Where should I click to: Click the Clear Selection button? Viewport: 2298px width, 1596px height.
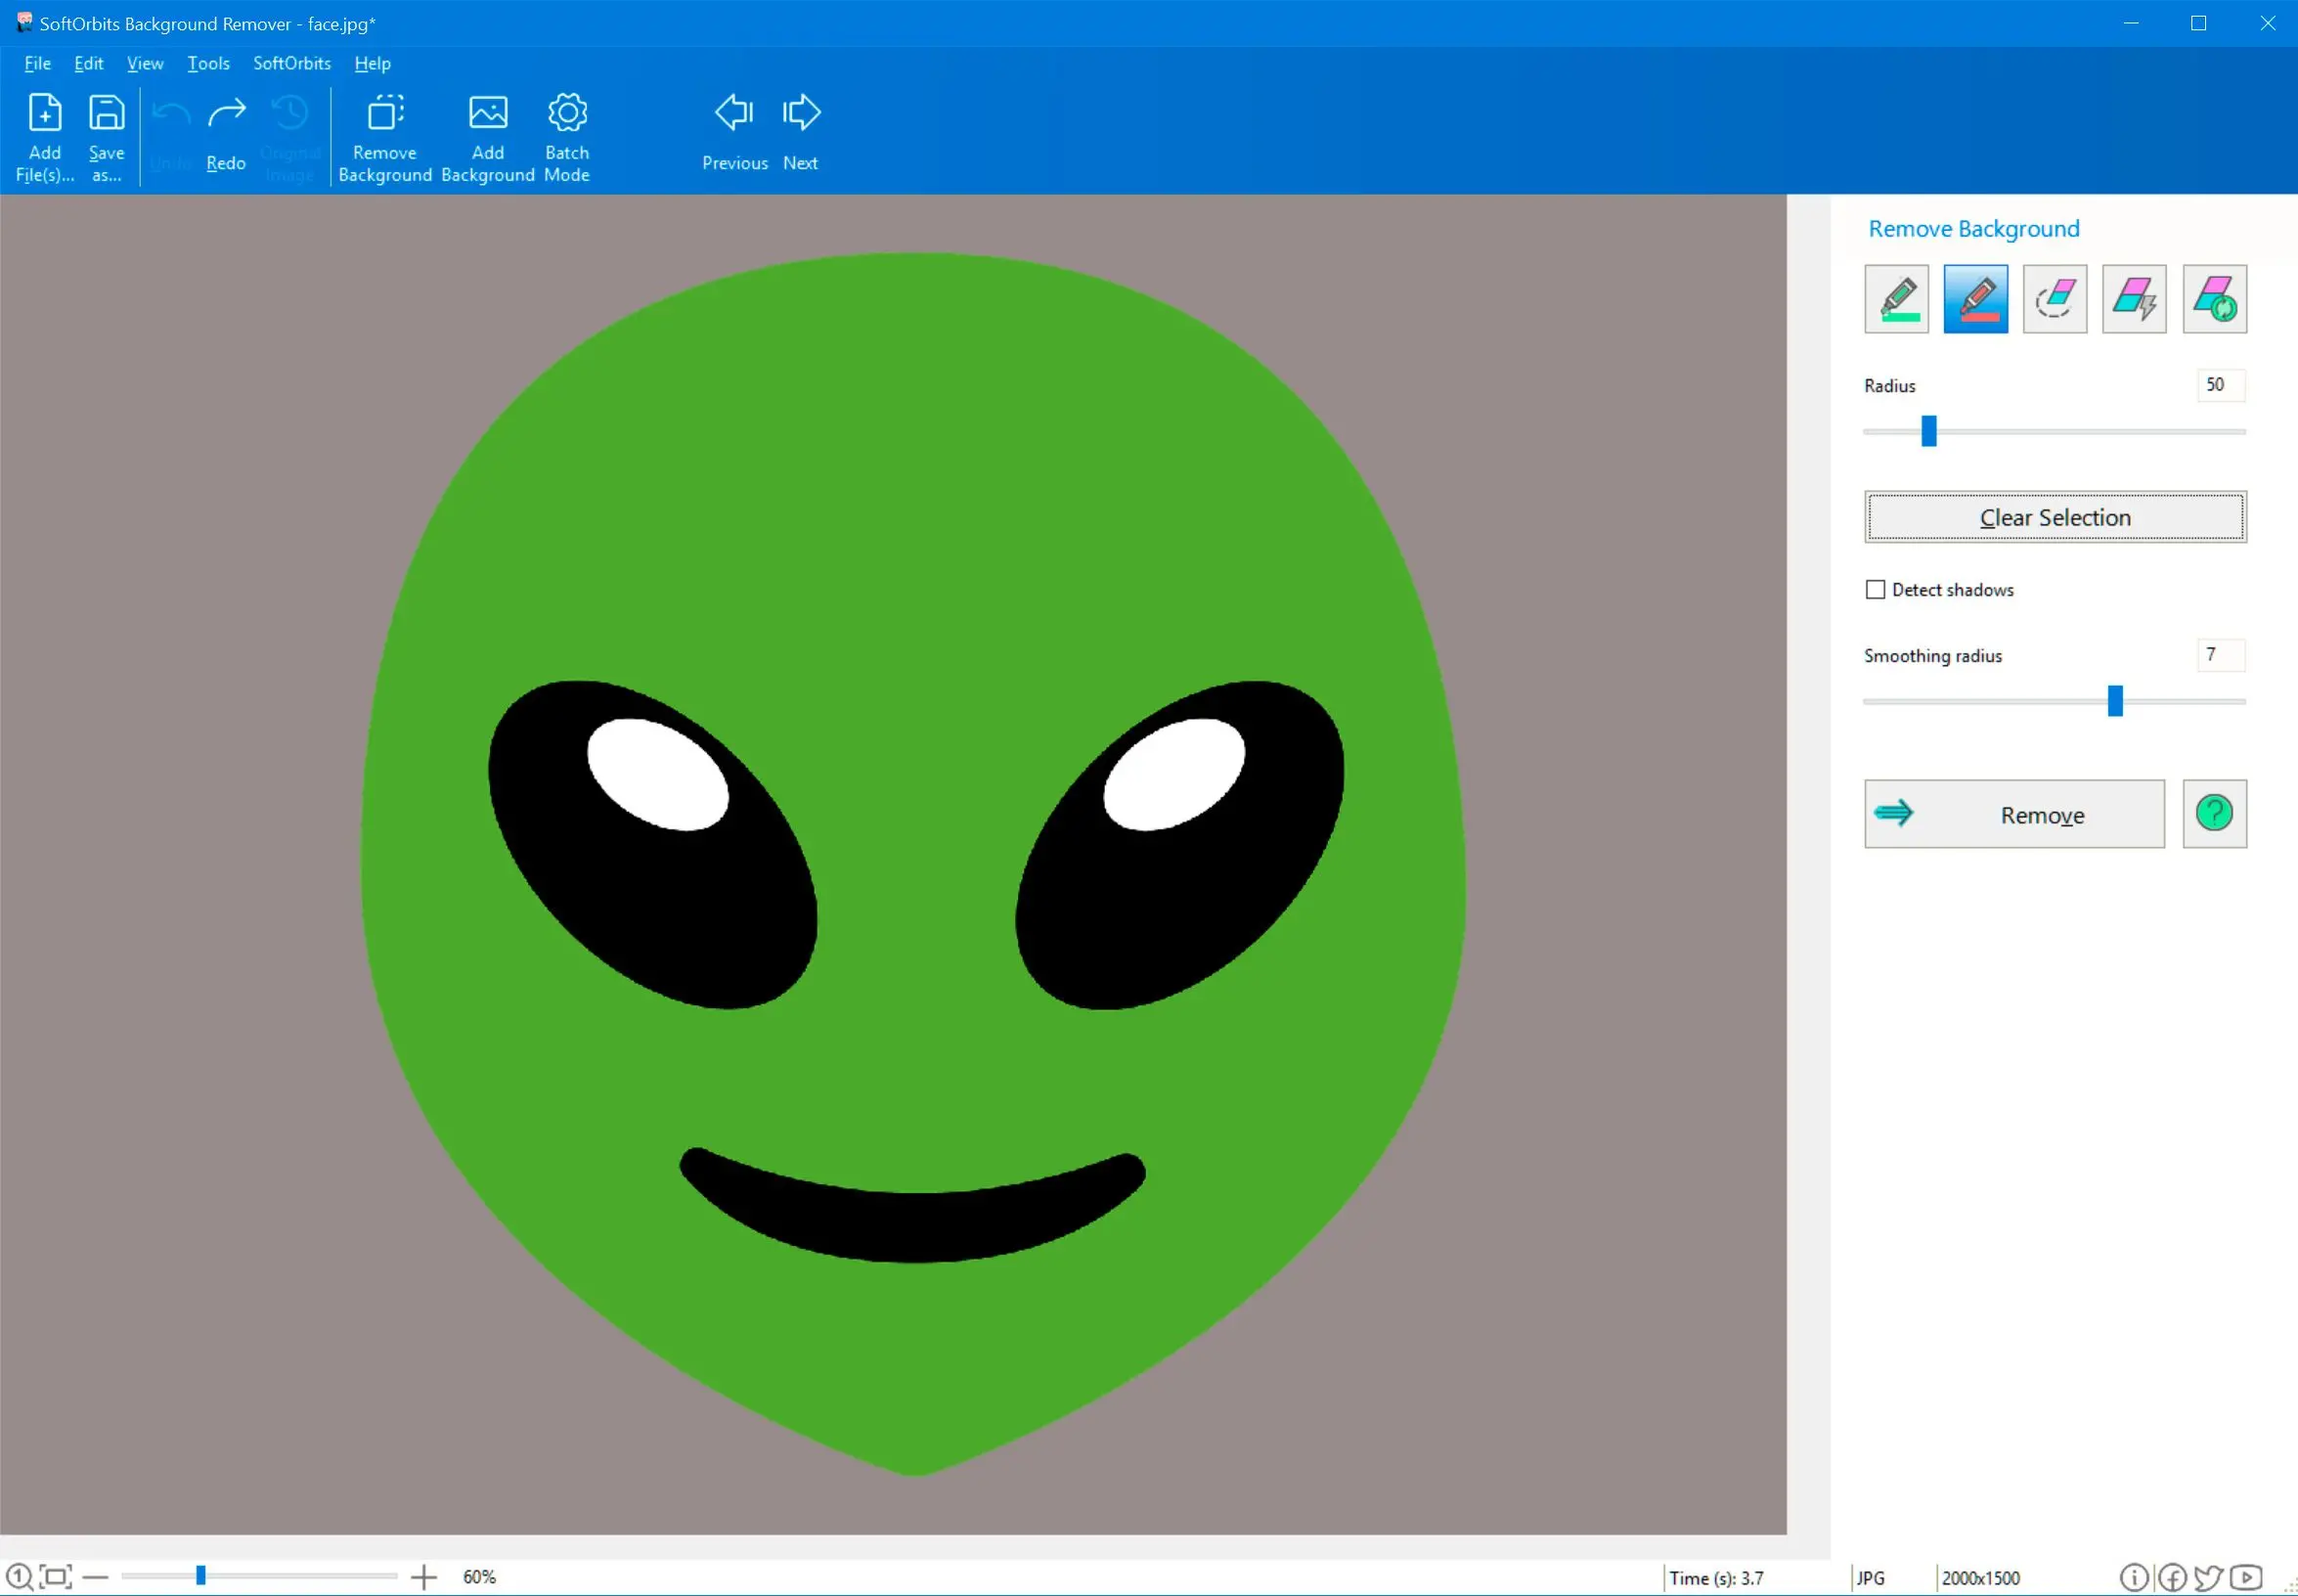click(2055, 517)
